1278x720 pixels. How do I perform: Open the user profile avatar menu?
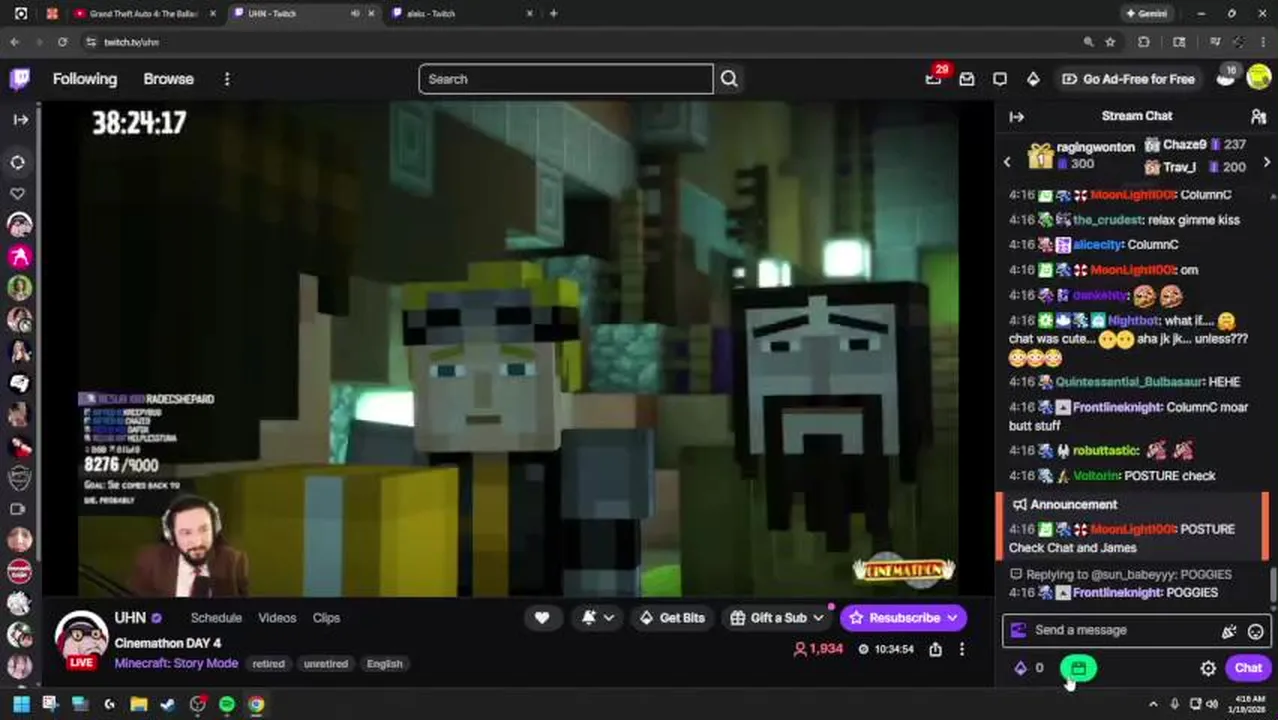(1259, 79)
